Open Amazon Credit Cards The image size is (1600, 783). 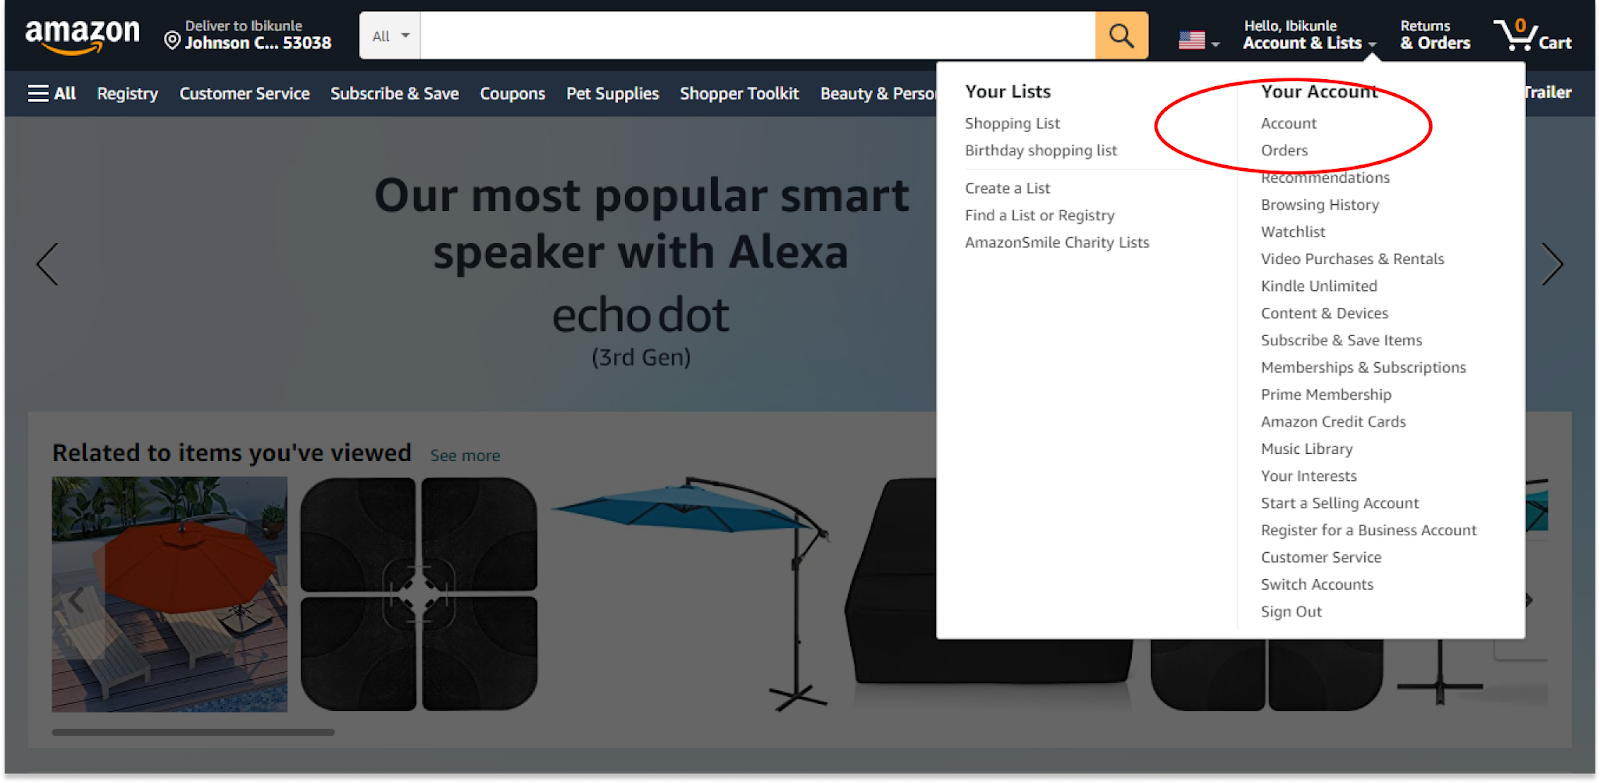(1333, 421)
